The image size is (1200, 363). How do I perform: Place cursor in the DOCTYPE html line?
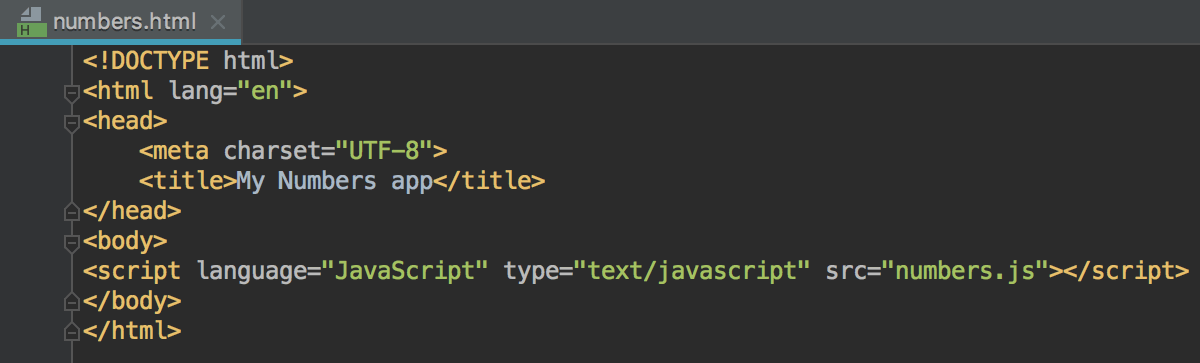(188, 61)
